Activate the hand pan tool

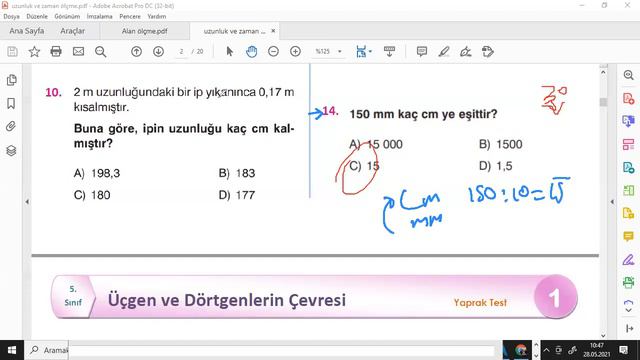pos(251,51)
